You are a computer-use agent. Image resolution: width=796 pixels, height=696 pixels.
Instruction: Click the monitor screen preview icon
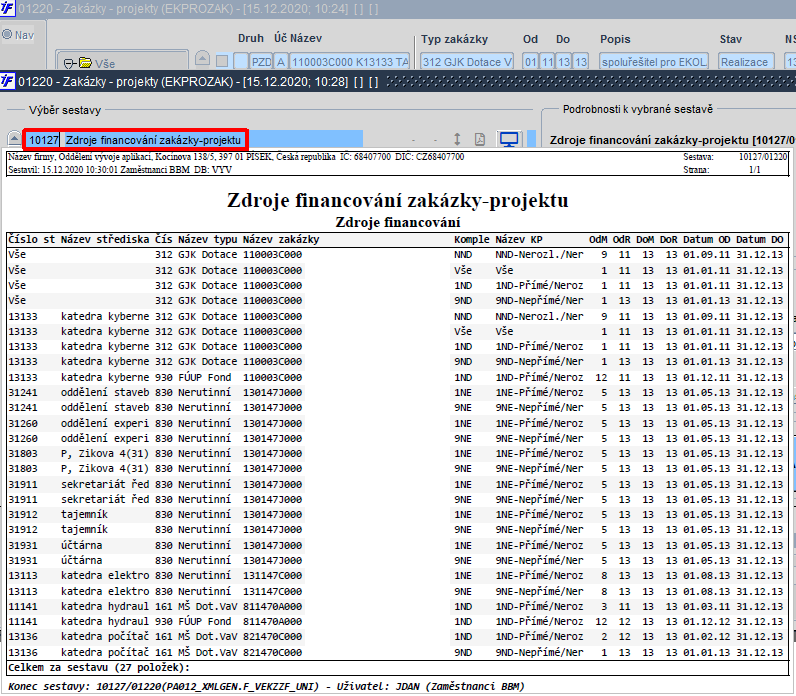pos(510,139)
